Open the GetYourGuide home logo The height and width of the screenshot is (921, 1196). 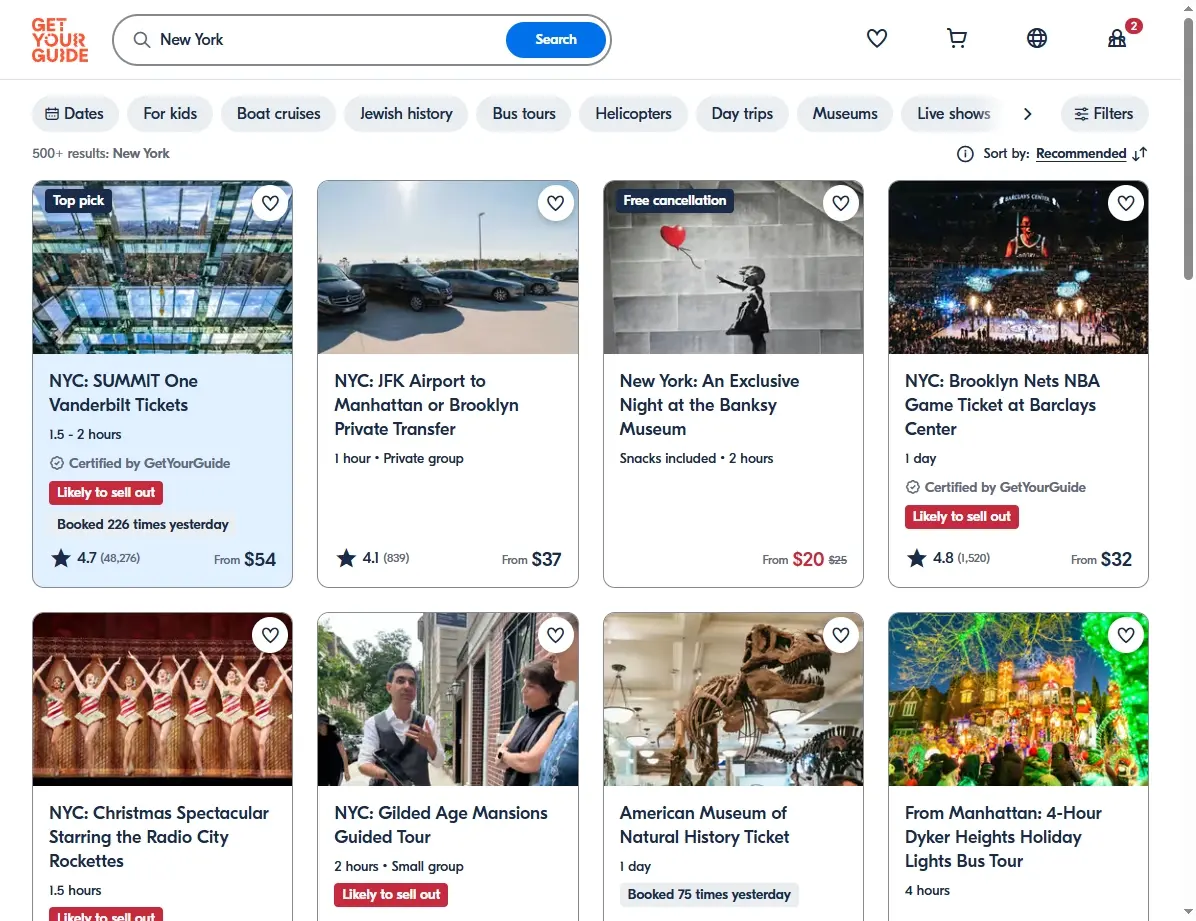(59, 40)
